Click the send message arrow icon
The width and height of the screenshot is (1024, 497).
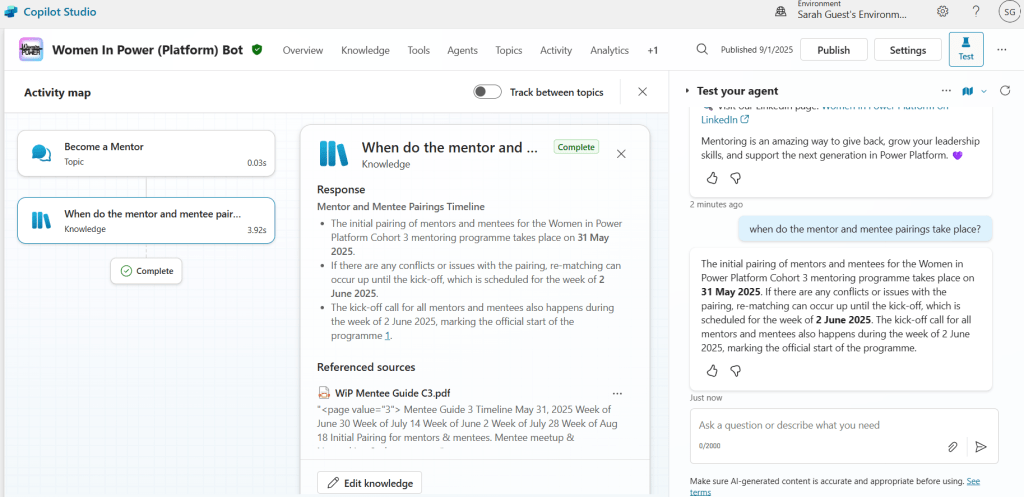click(981, 447)
